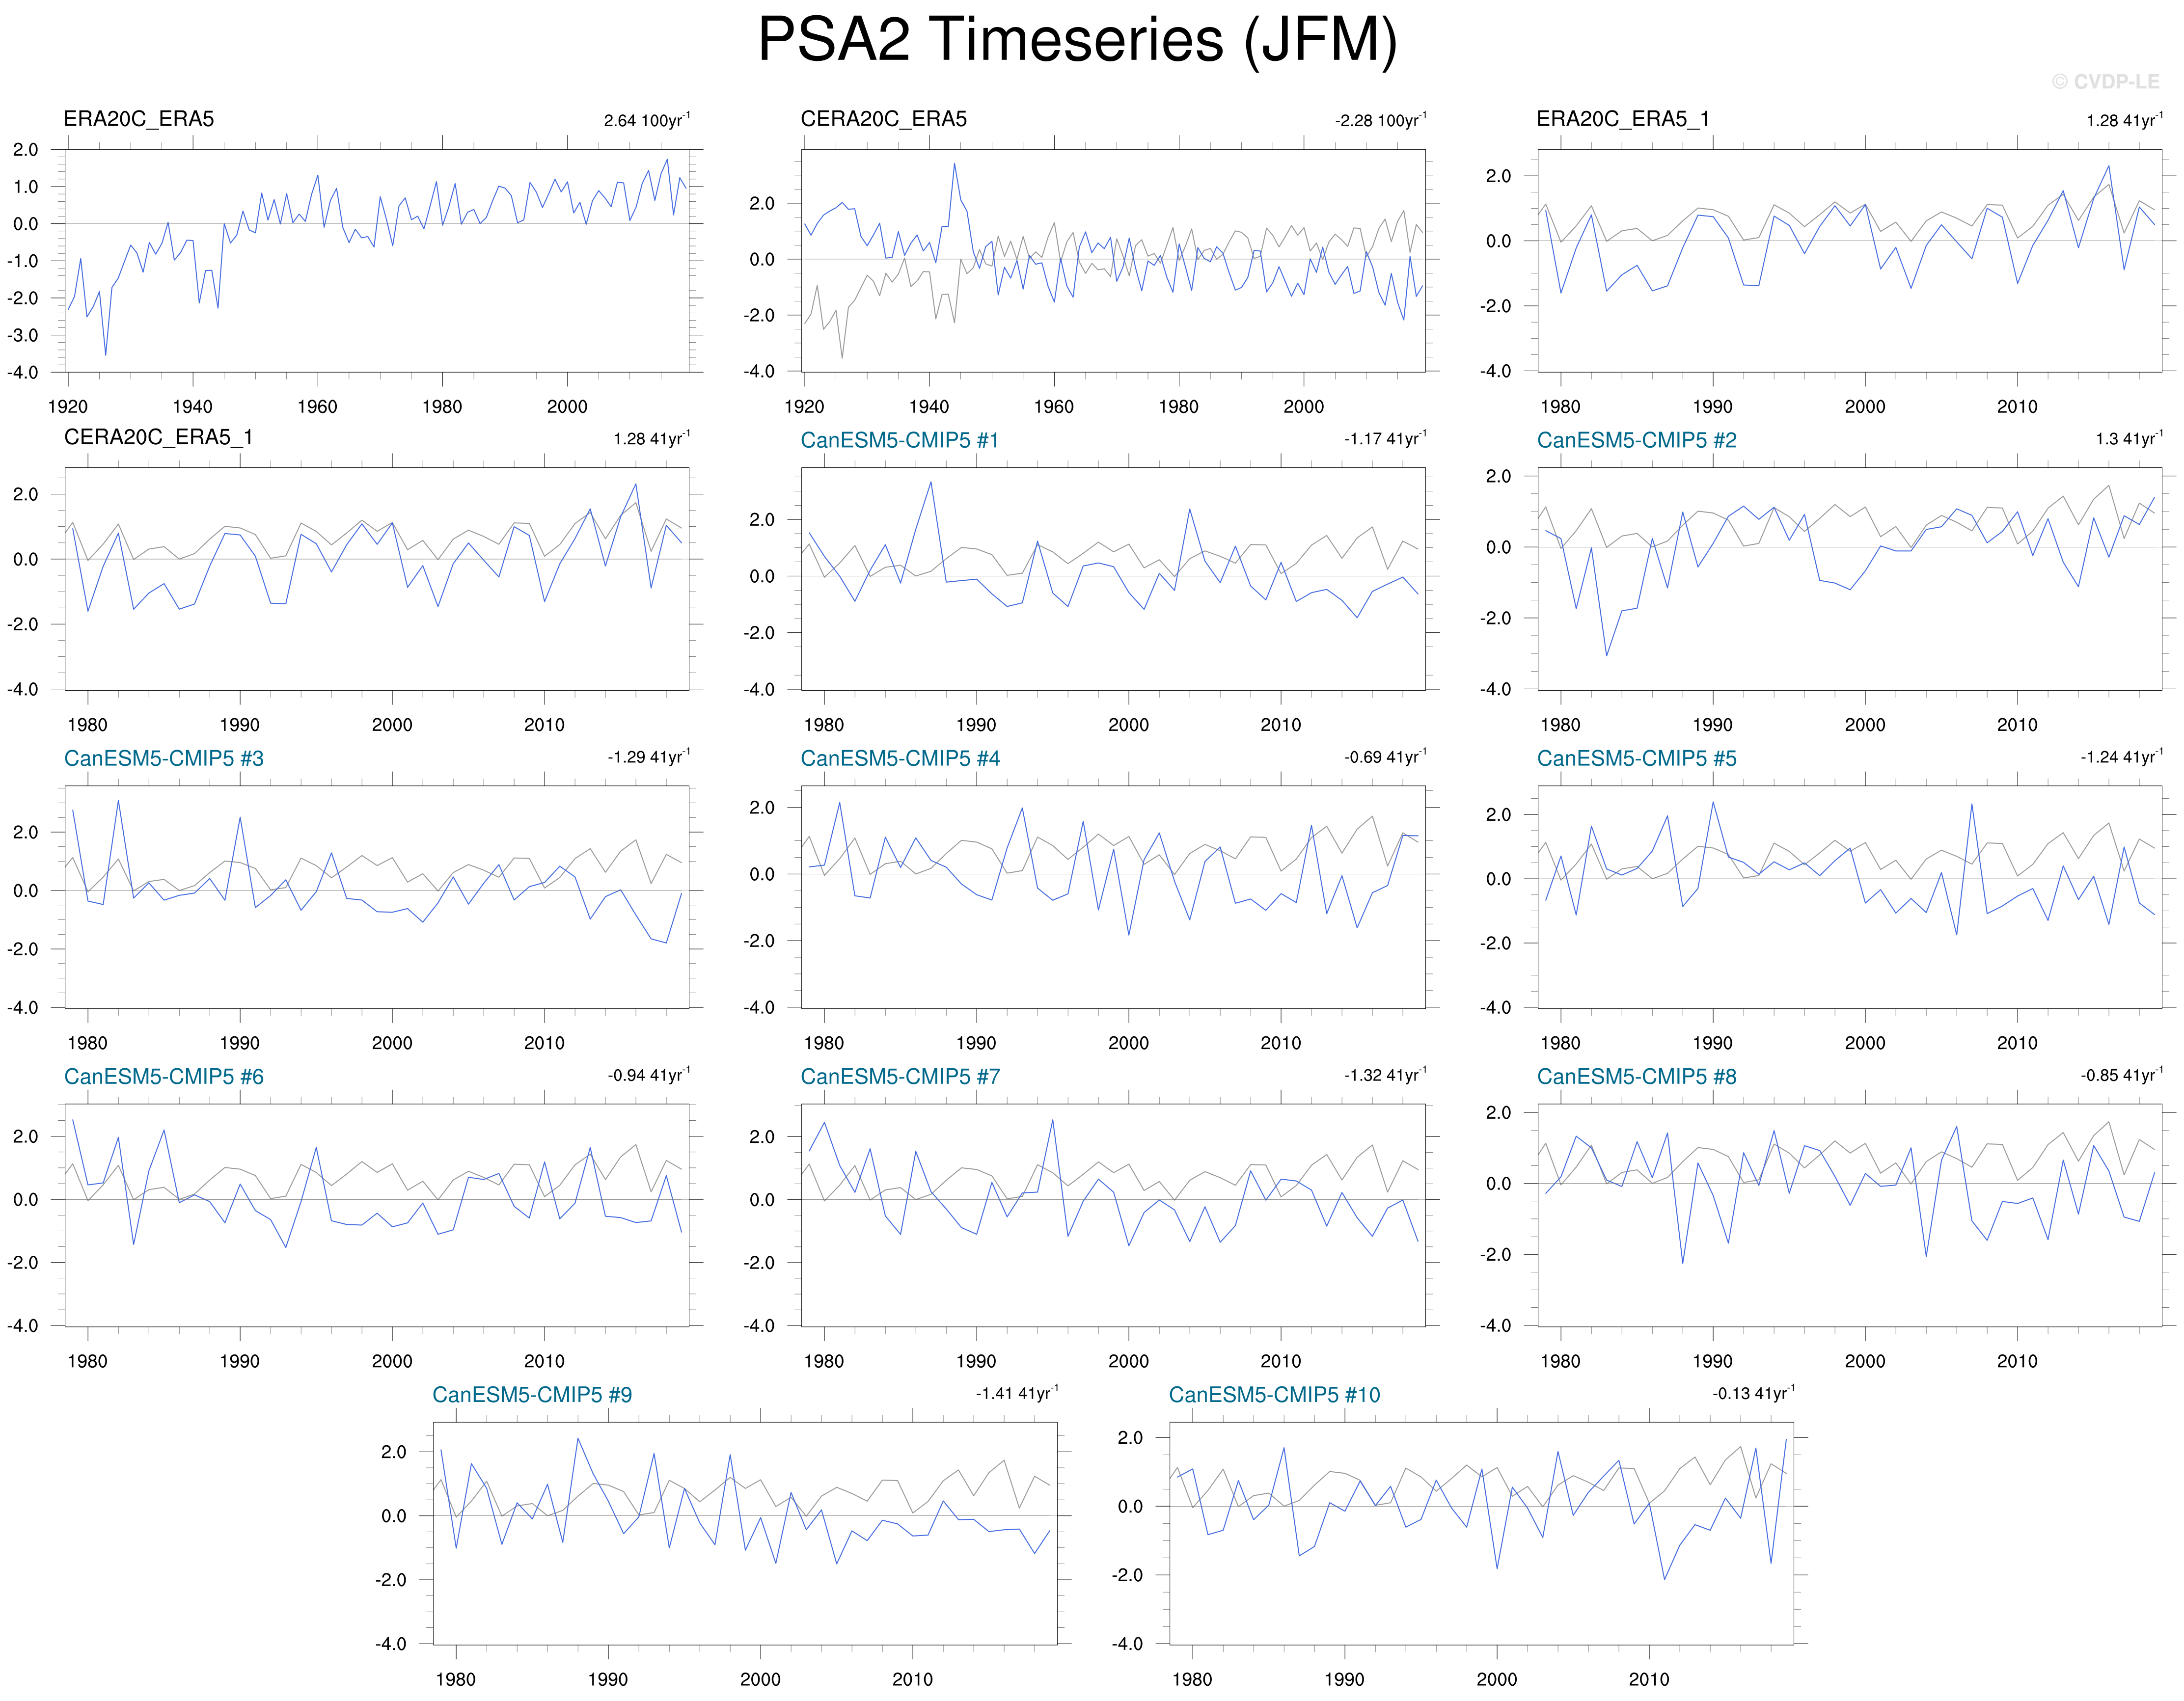Click the CanESM5-CMIP5 #9 label
Image resolution: width=2184 pixels, height=1701 pixels.
[x=532, y=1394]
